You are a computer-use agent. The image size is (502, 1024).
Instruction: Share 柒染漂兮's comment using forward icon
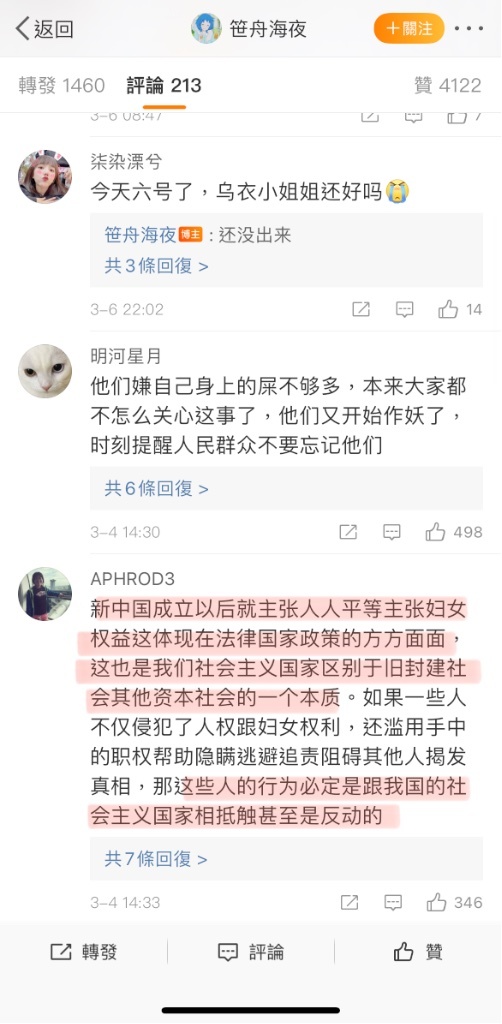[x=361, y=309]
